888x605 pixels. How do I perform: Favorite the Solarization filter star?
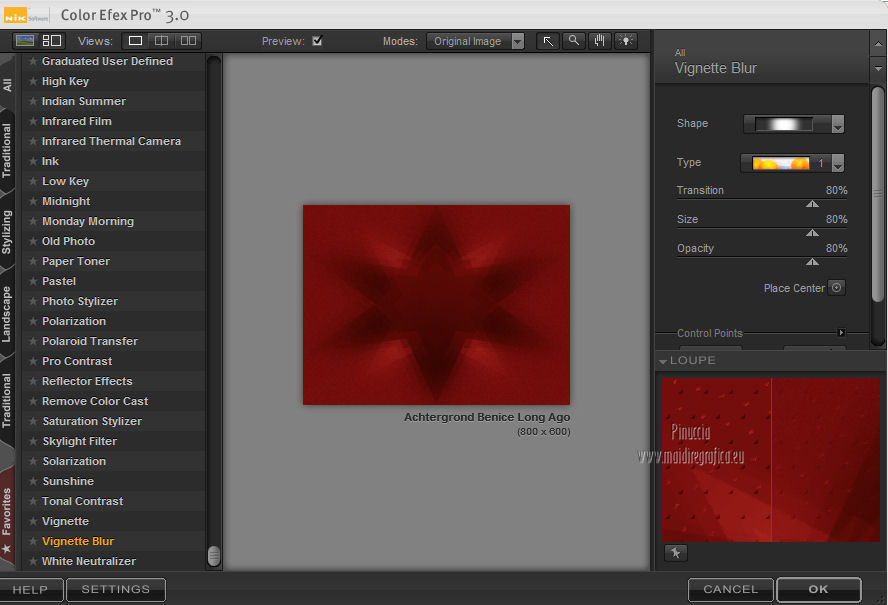pyautogui.click(x=33, y=461)
